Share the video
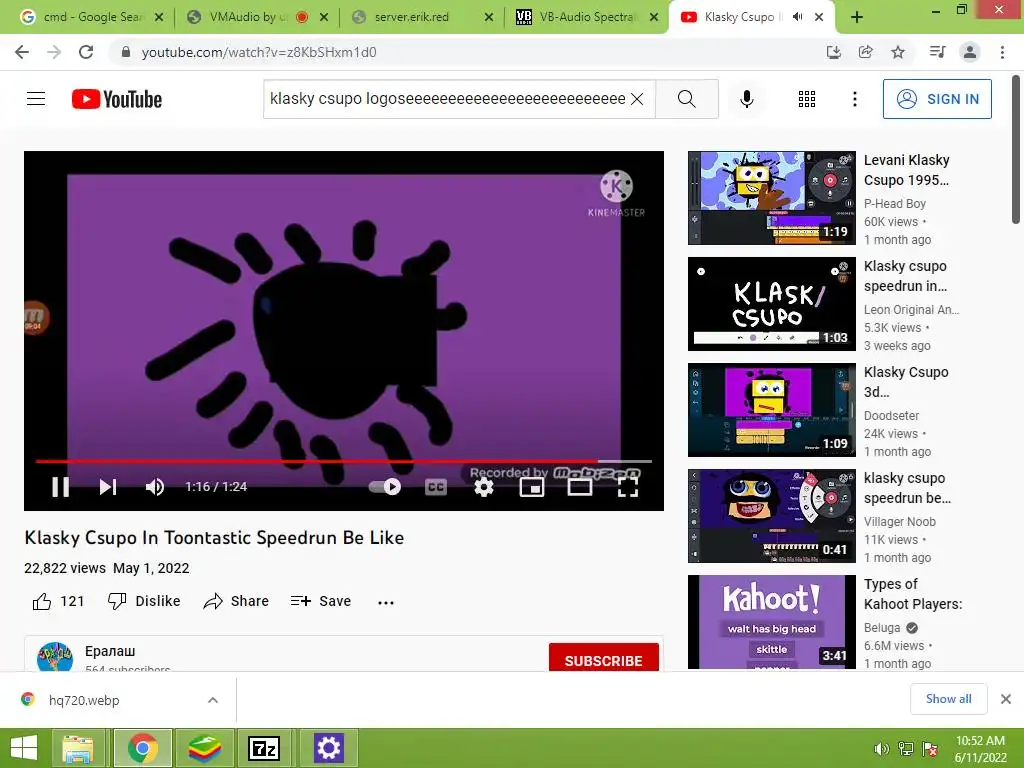 236,601
